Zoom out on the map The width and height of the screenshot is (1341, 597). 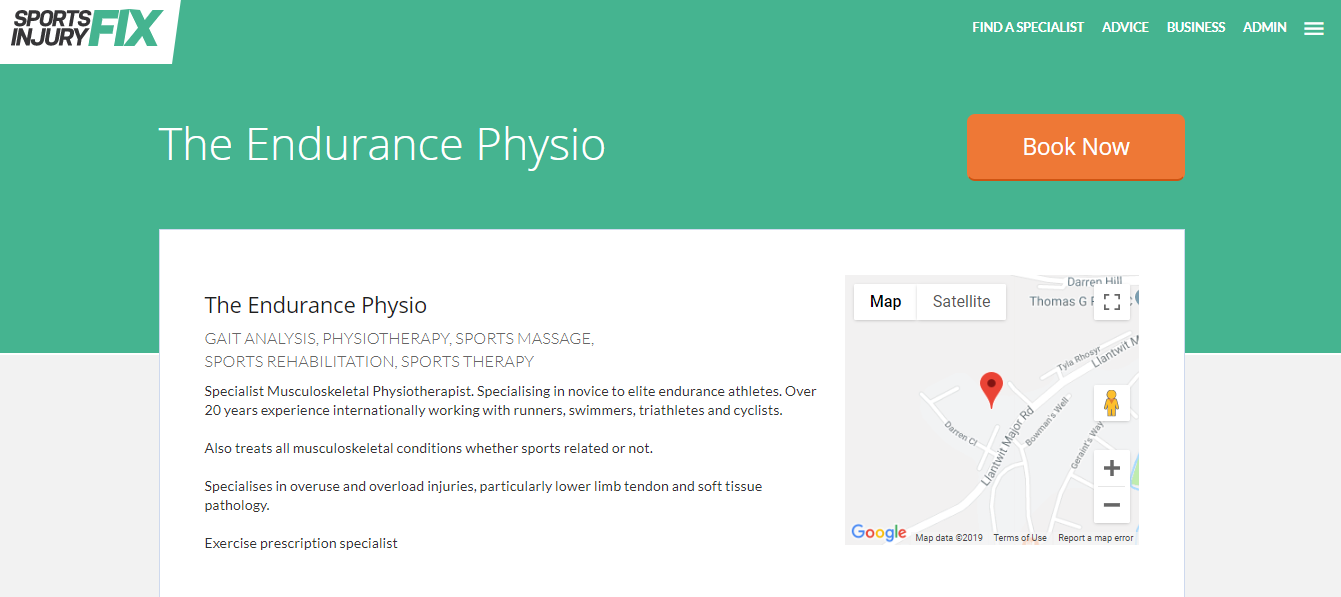click(x=1111, y=505)
